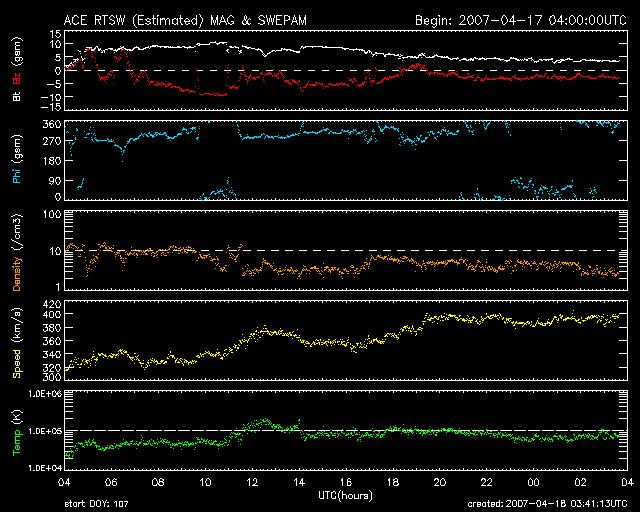Click the -5 tick on the Bt Bz axis
This screenshot has height=512, width=640.
tap(56, 84)
